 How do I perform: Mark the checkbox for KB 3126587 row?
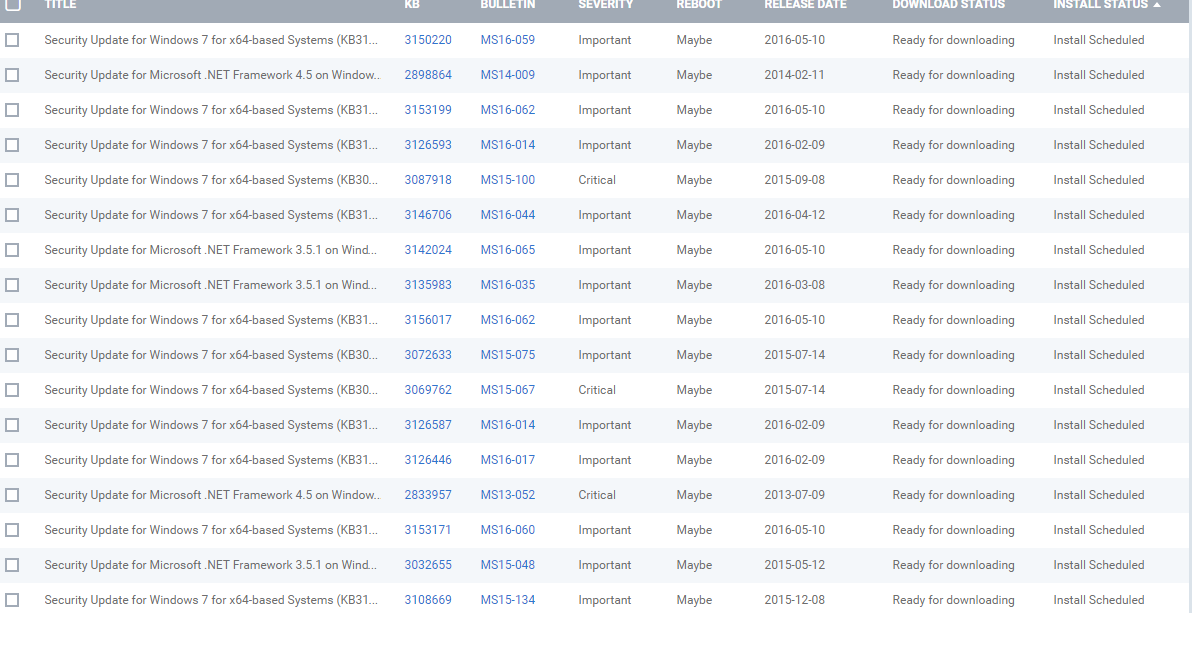tap(12, 425)
